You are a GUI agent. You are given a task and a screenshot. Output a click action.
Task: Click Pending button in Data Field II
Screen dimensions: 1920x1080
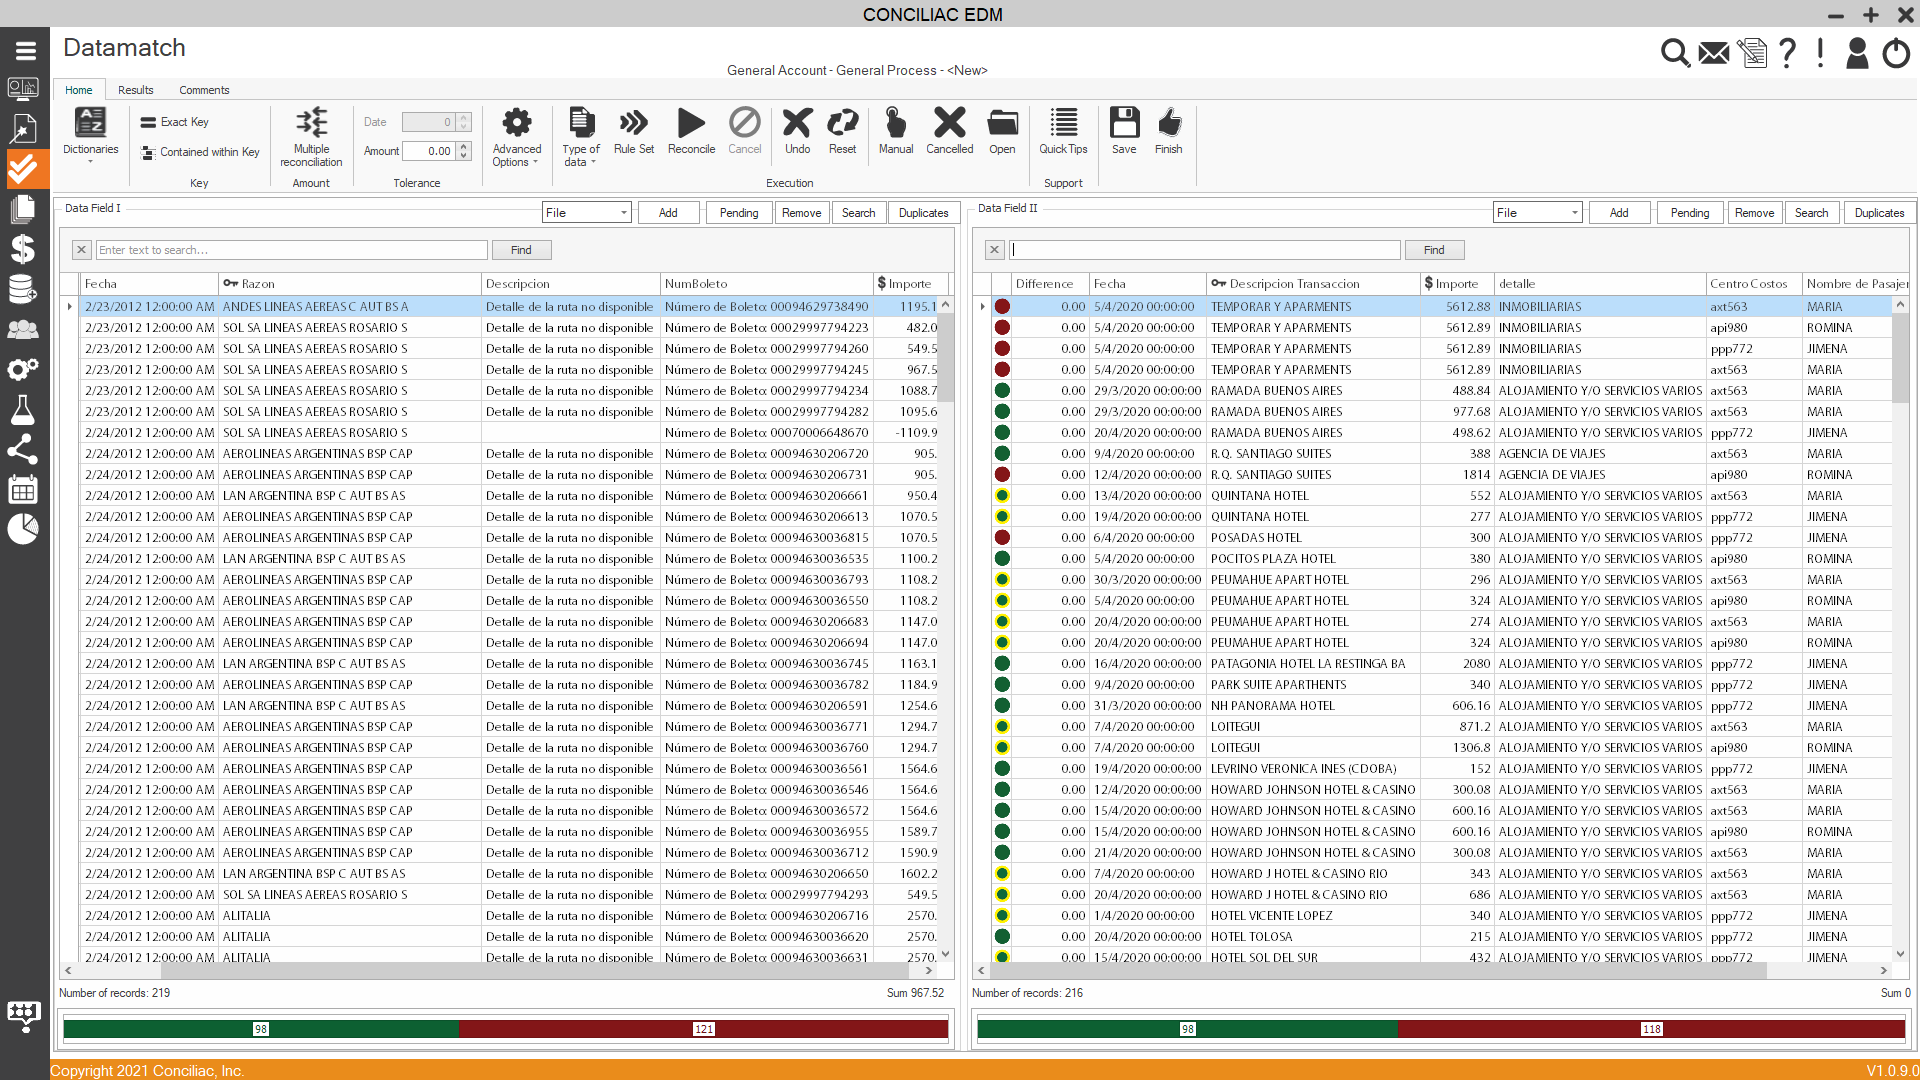[1689, 213]
